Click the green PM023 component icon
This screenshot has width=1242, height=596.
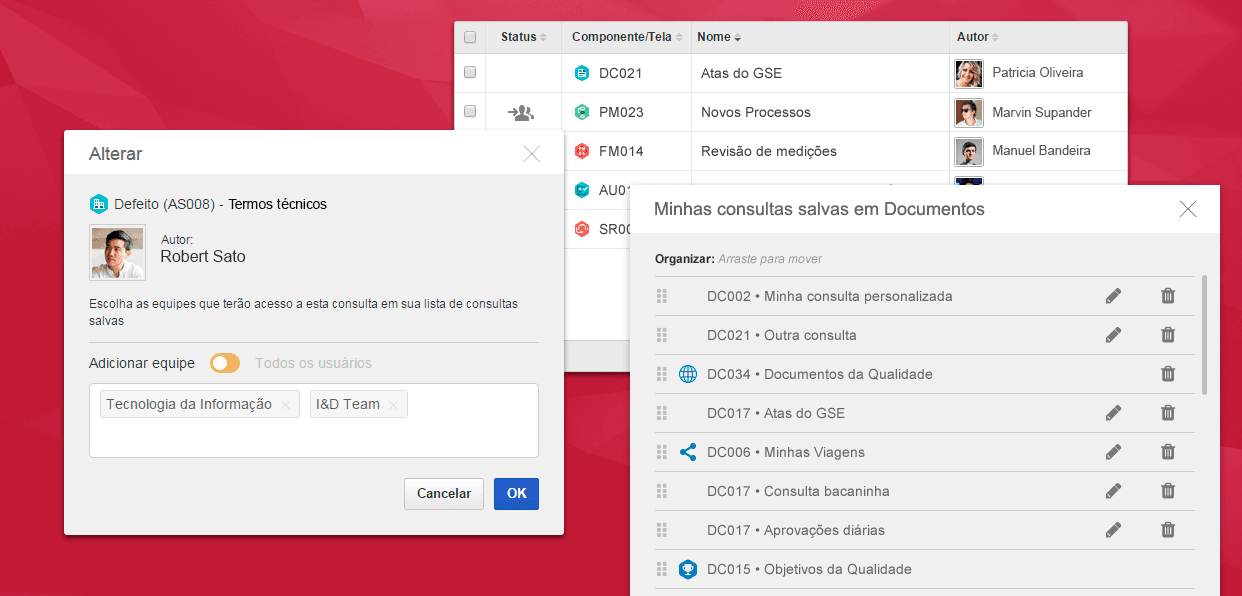[582, 112]
